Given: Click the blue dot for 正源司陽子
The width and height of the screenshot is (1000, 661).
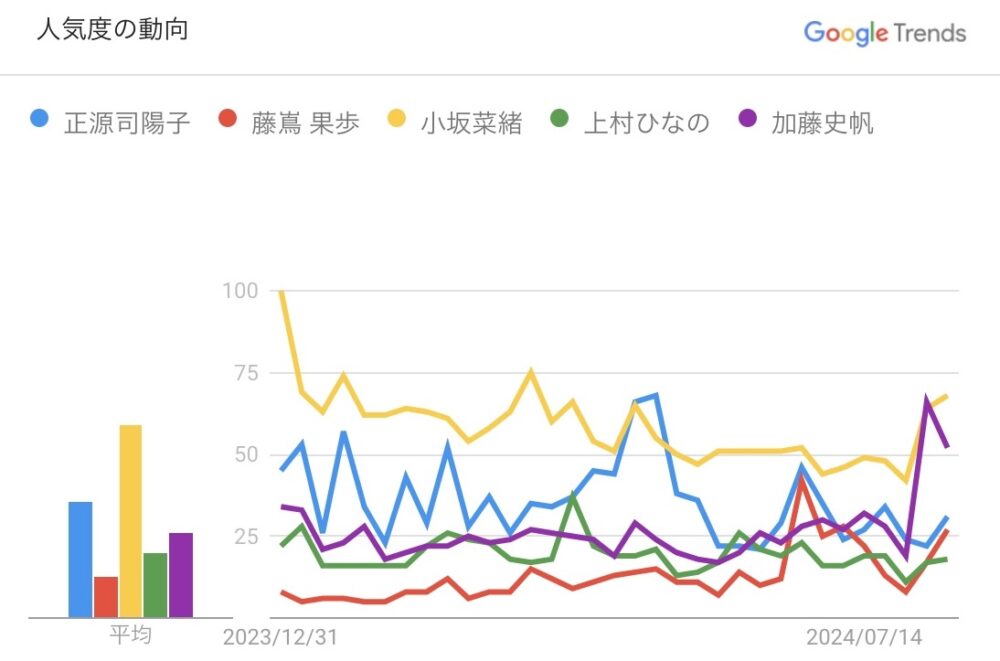Looking at the screenshot, I should point(39,122).
